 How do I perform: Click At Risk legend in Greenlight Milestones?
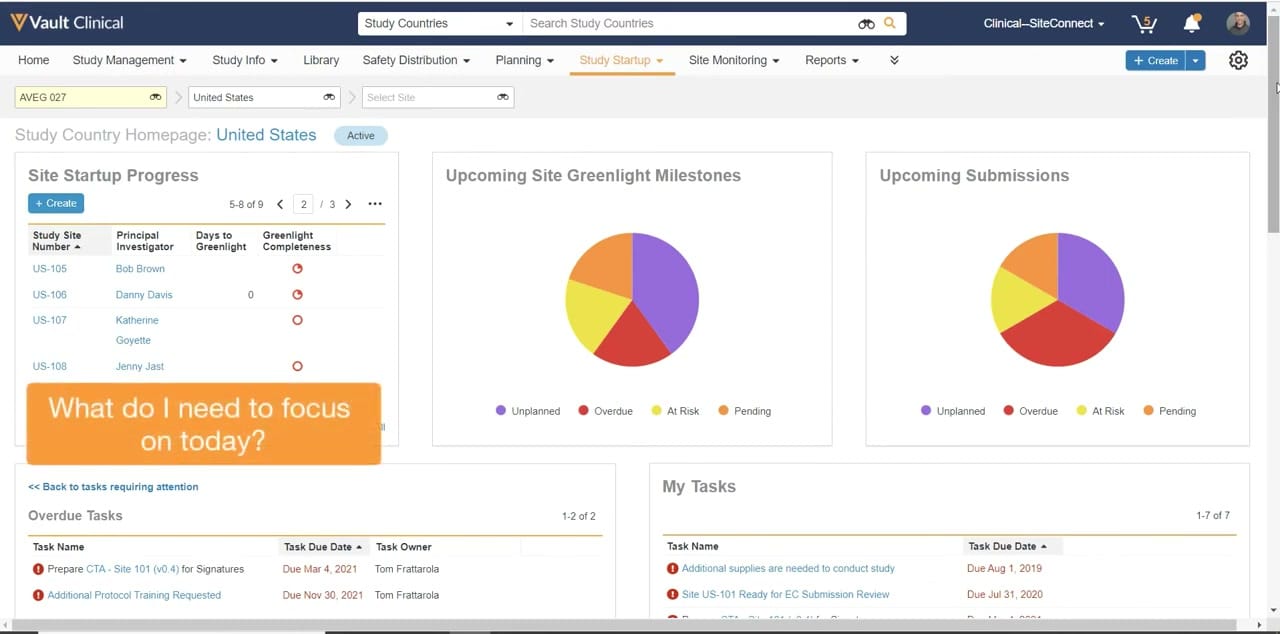(675, 411)
